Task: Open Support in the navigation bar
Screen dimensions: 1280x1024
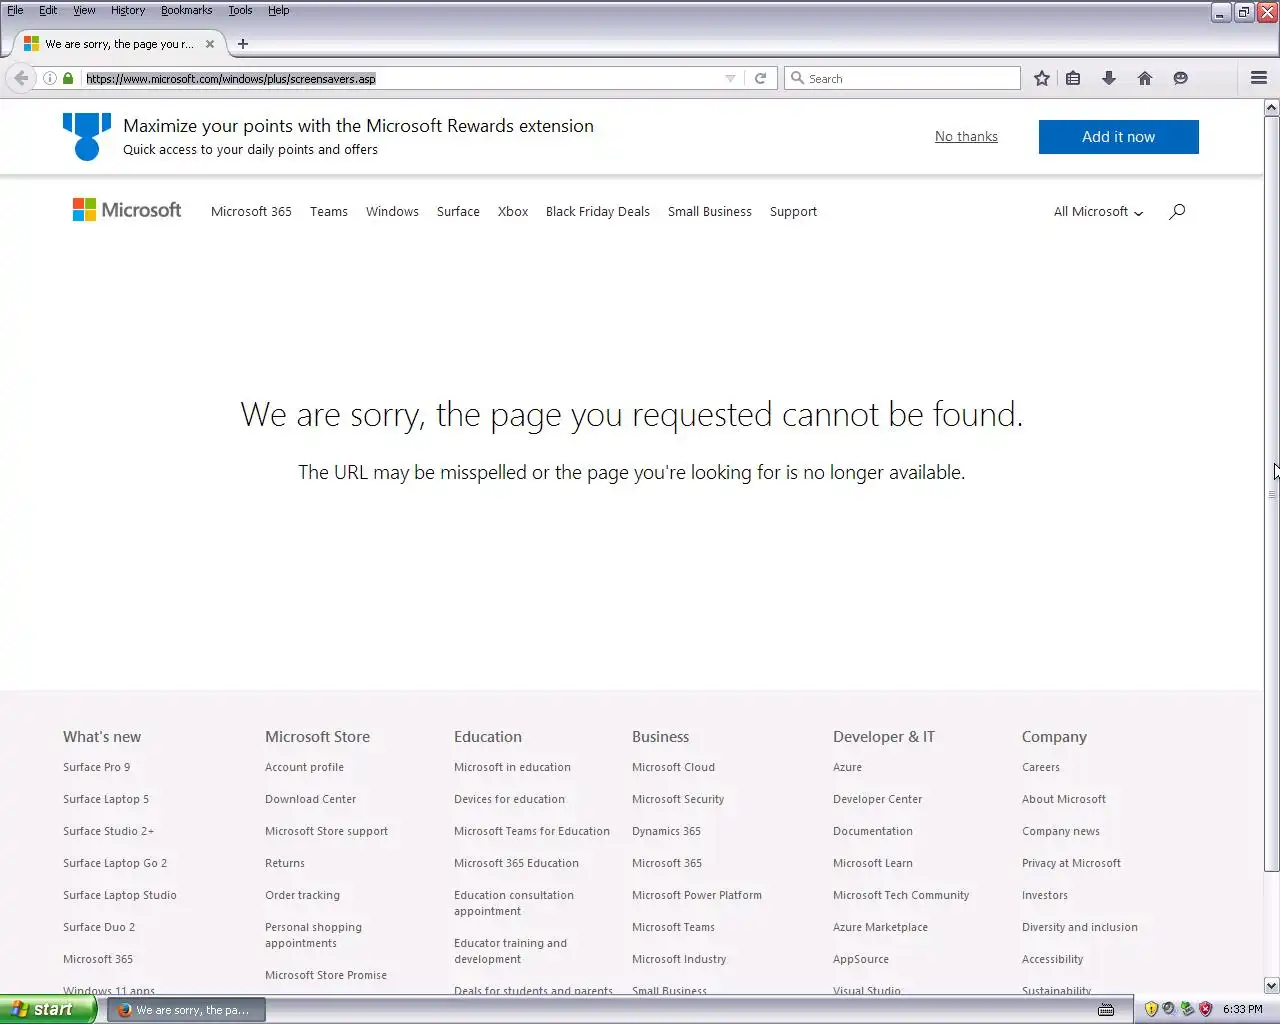Action: click(793, 211)
